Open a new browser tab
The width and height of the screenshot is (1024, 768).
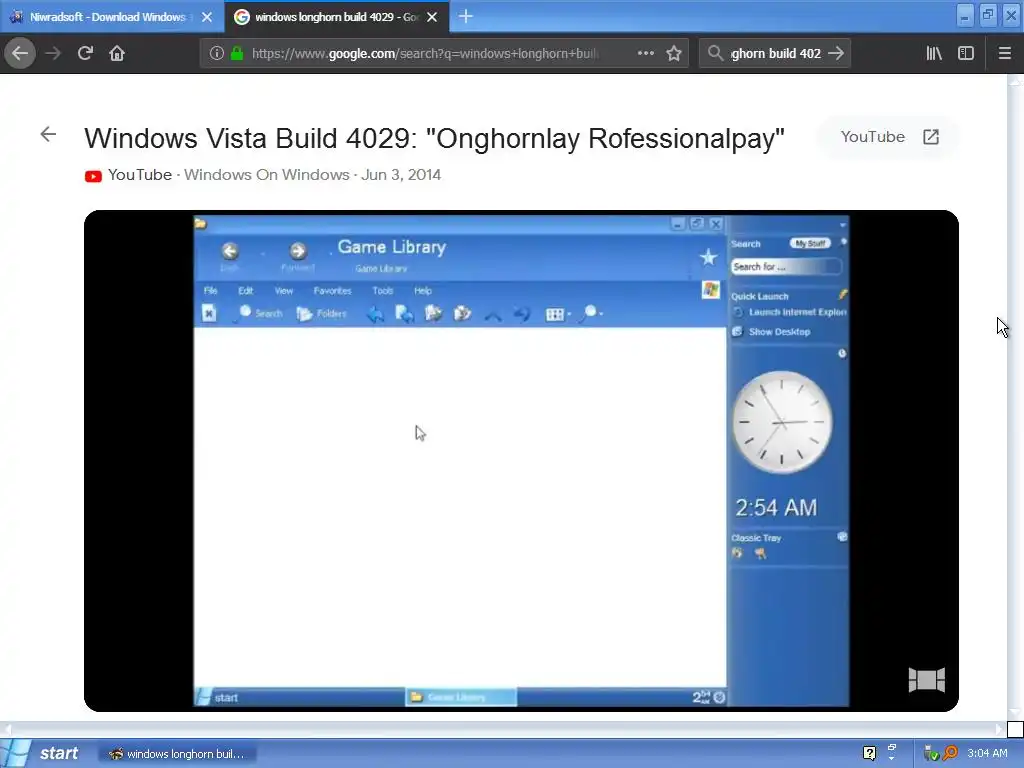pos(466,16)
